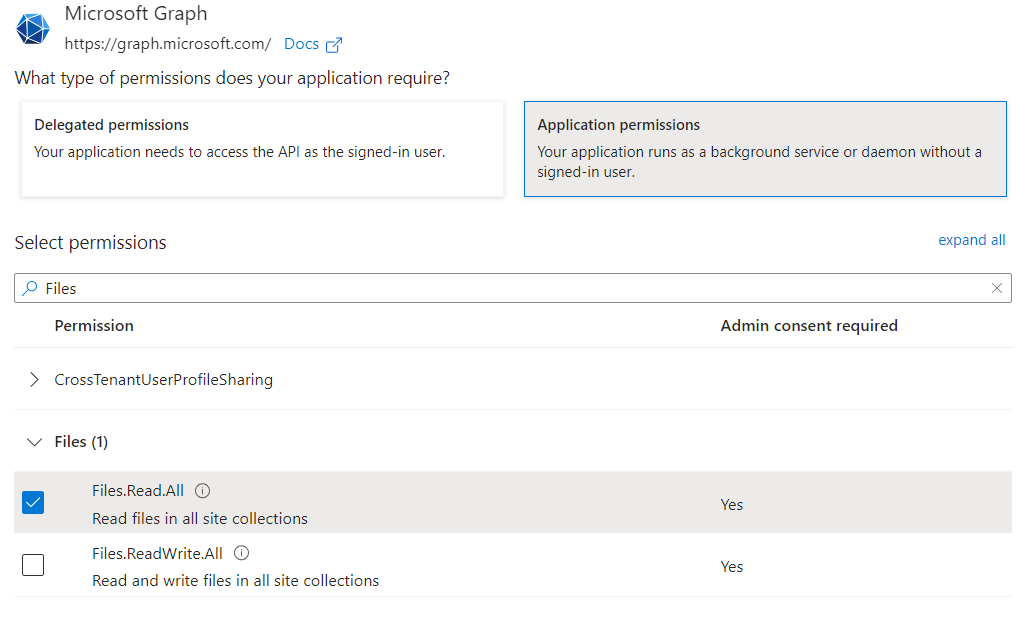Screen dimensions: 1032x617
Task: Click the Select permissions heading
Action: click(91, 243)
